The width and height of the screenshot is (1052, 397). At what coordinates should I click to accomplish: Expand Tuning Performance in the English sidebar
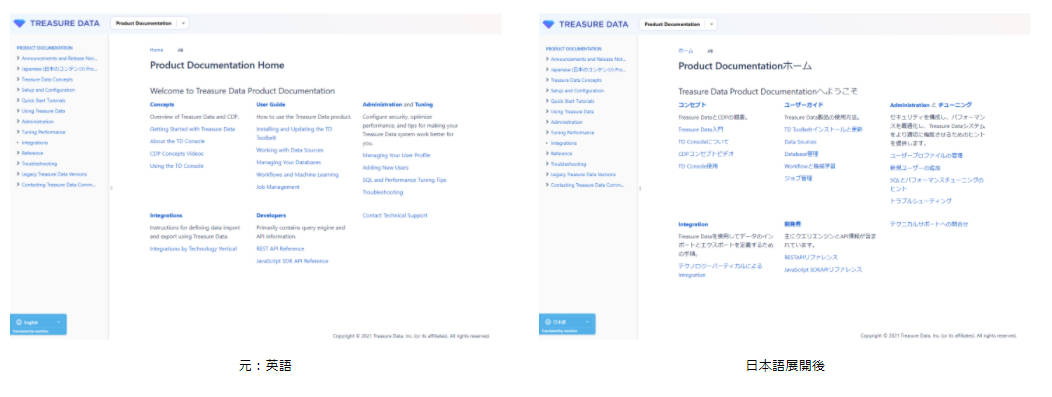[41, 132]
